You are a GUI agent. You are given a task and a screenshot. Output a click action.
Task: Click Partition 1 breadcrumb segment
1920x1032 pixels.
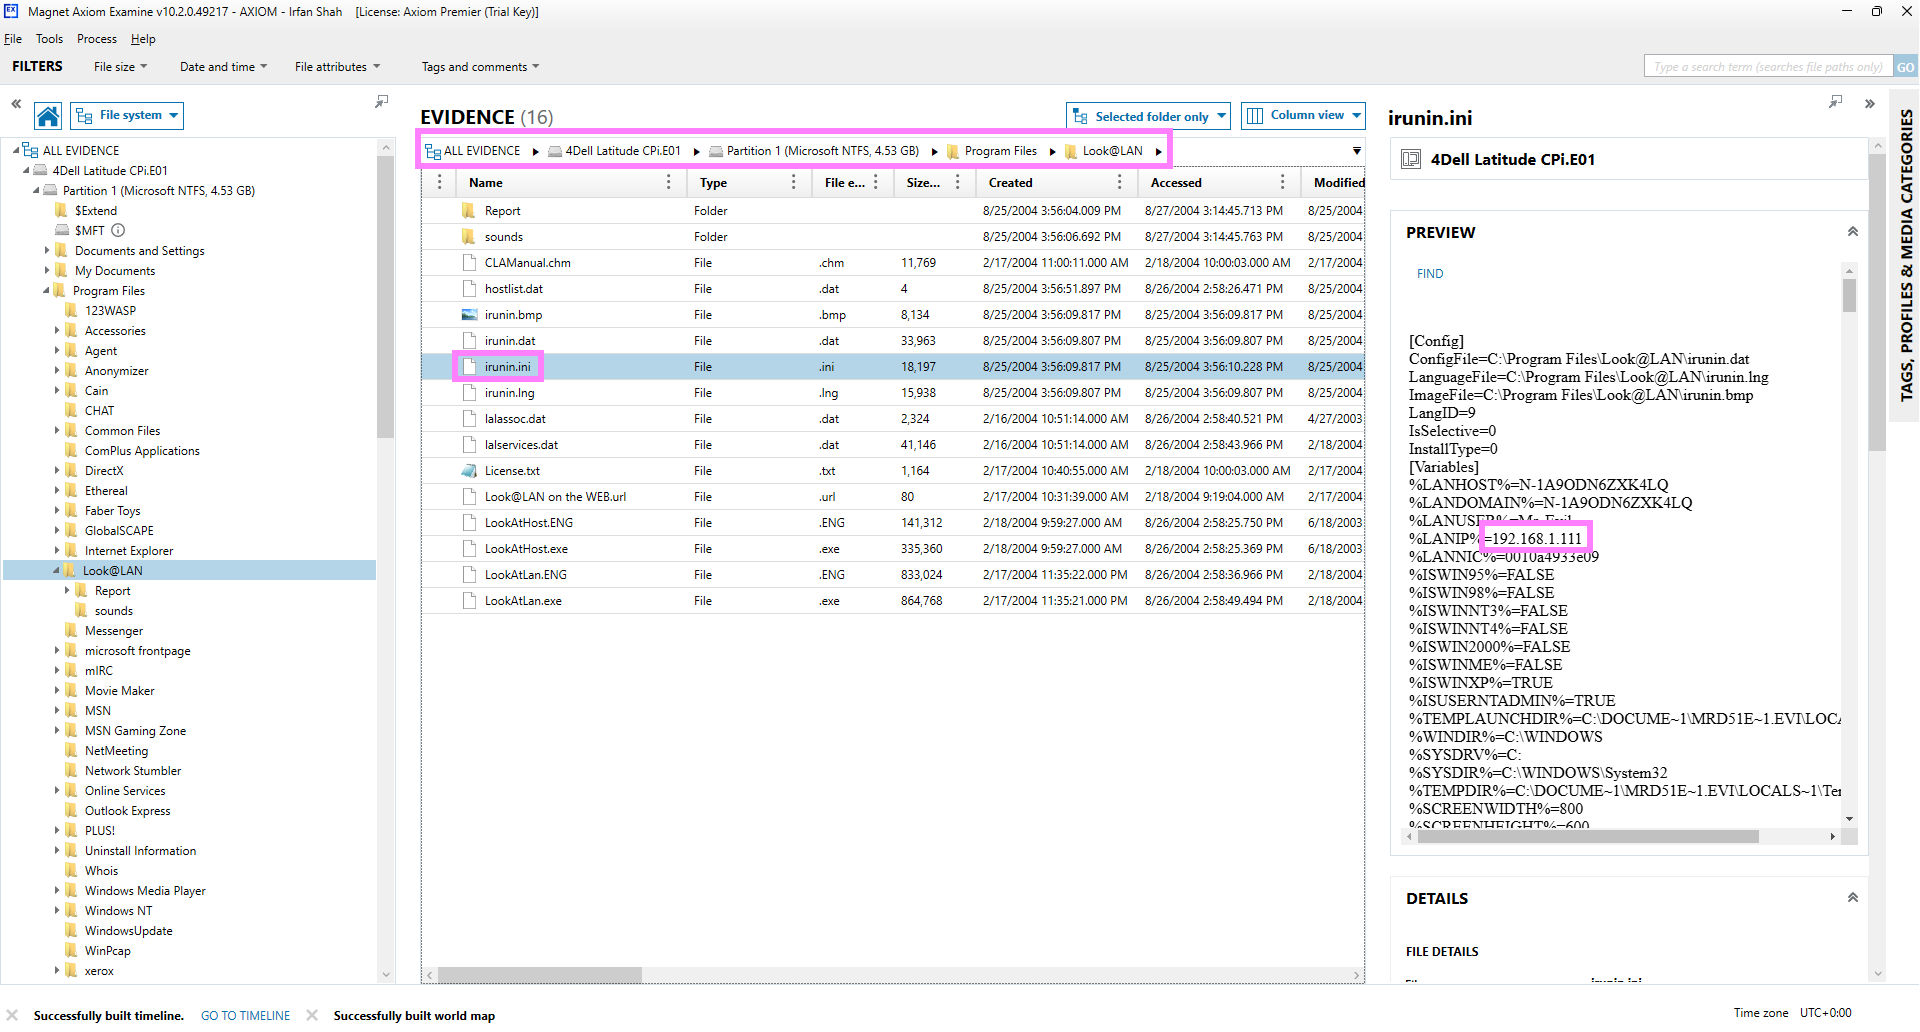tap(822, 151)
